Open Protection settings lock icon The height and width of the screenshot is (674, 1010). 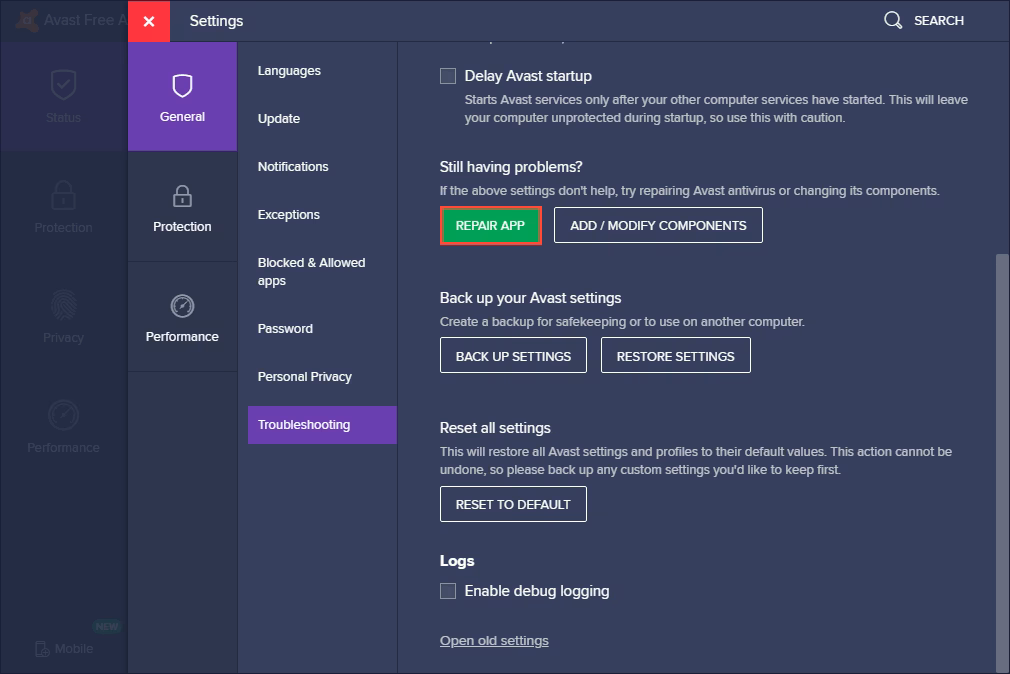(x=182, y=196)
